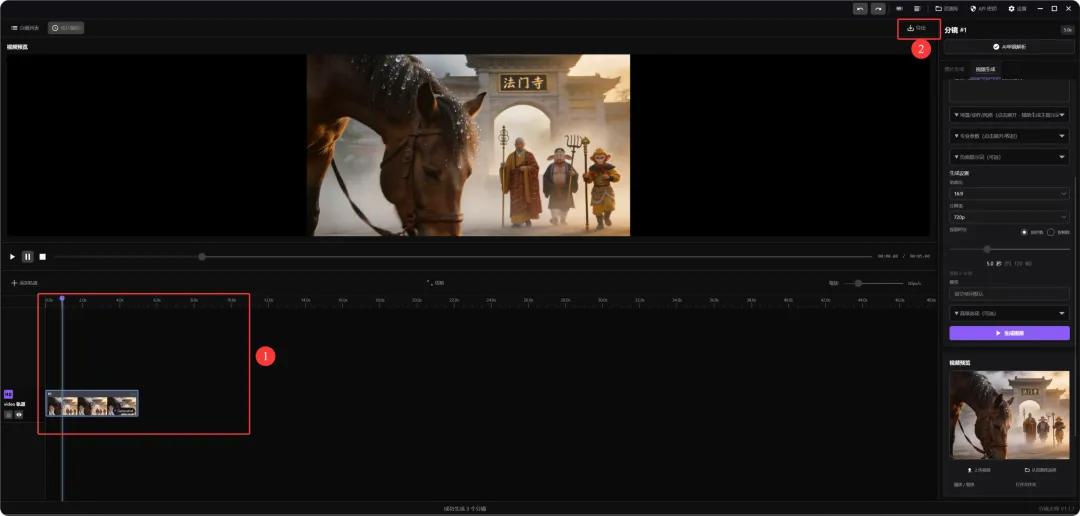Pause playback with the pause icon
Image resolution: width=1080 pixels, height=516 pixels.
click(x=28, y=257)
